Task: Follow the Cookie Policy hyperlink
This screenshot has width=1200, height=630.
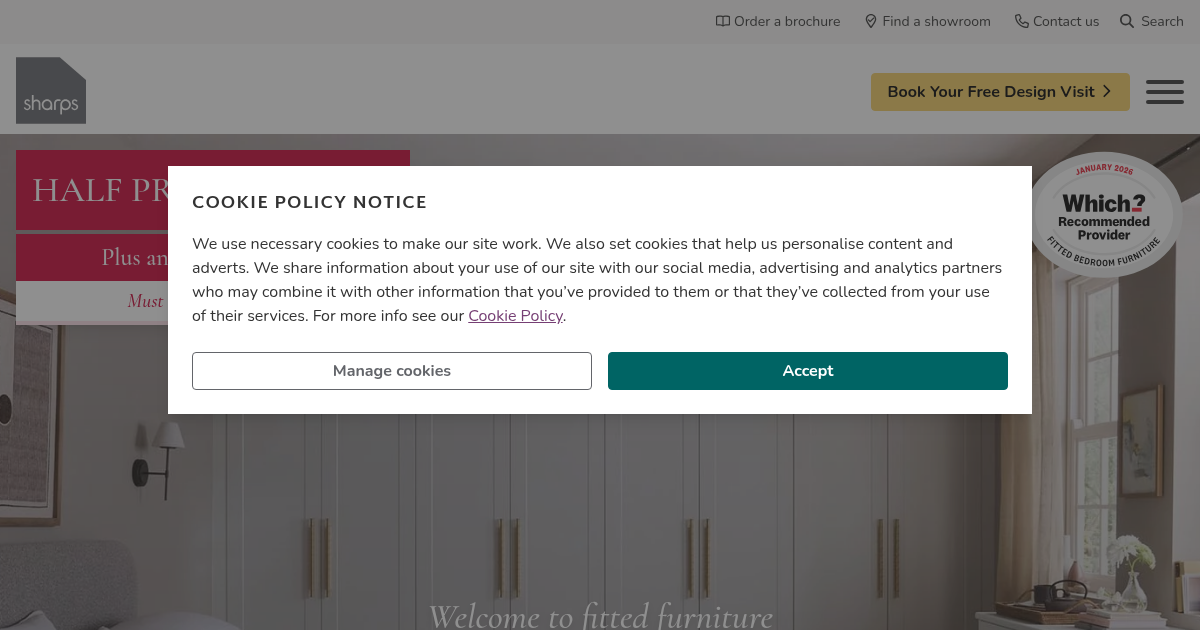Action: pyautogui.click(x=515, y=316)
